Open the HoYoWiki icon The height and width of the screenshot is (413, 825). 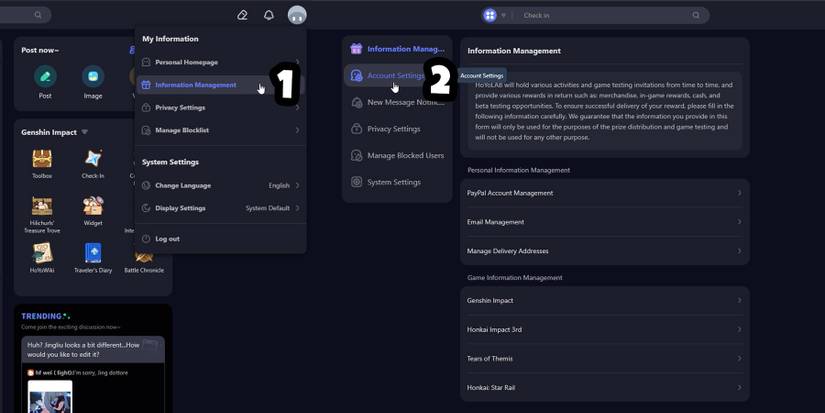point(42,253)
